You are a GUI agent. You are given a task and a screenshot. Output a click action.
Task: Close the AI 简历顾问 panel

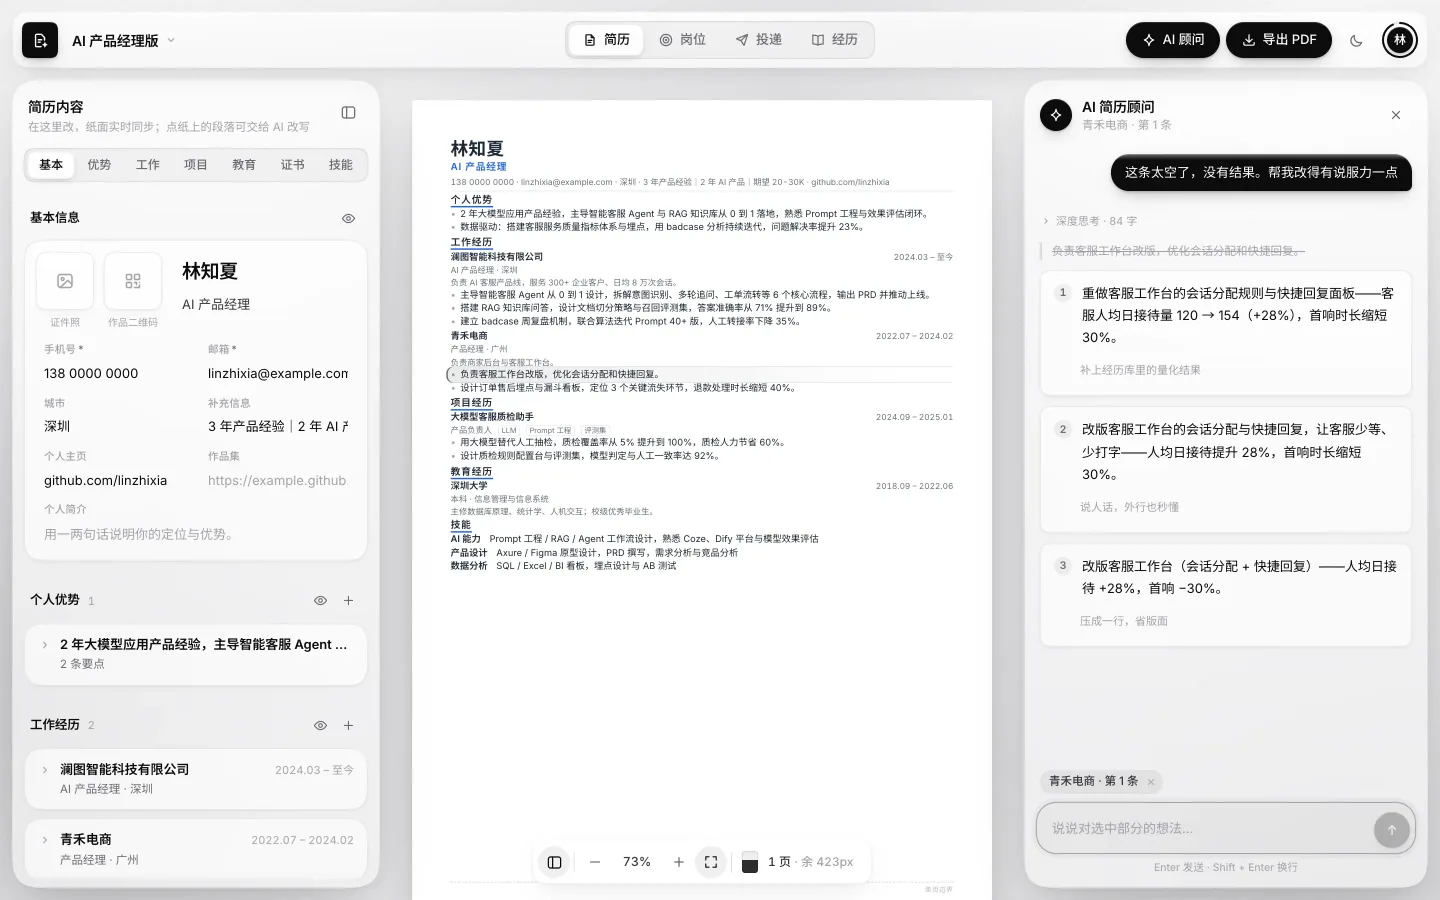pos(1396,115)
